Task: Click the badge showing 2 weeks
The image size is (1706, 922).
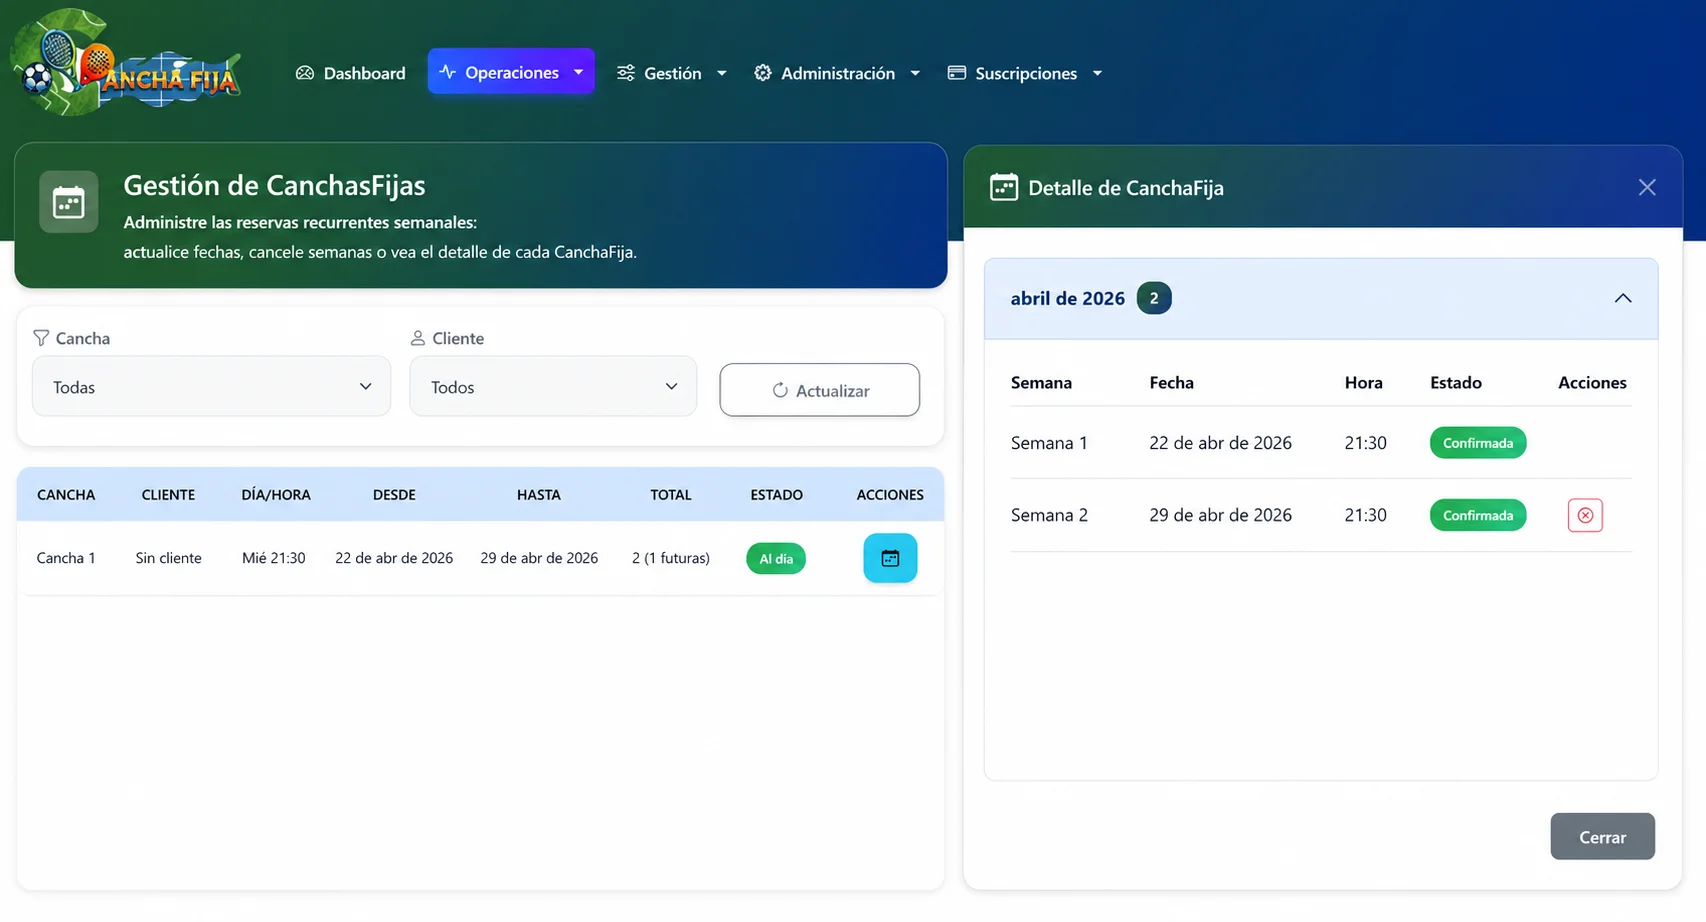Action: tap(1154, 298)
